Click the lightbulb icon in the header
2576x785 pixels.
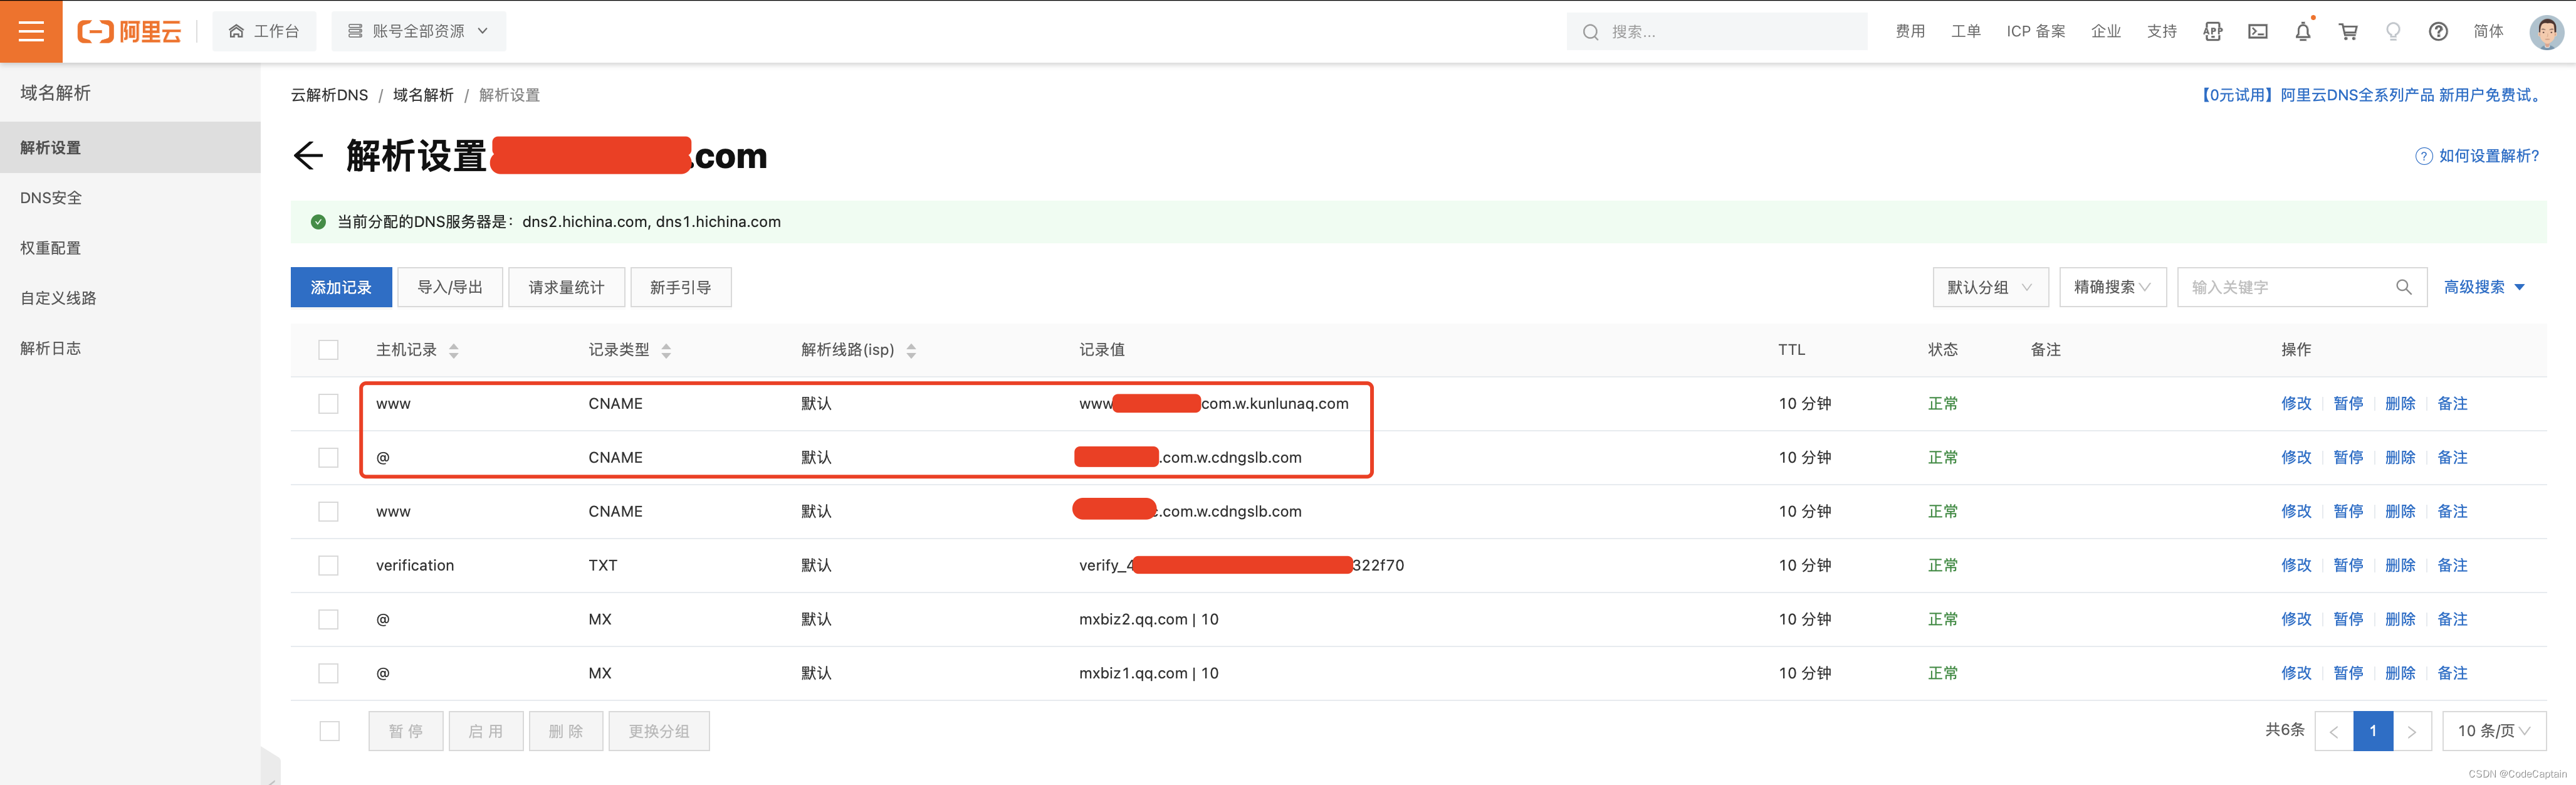tap(2393, 31)
